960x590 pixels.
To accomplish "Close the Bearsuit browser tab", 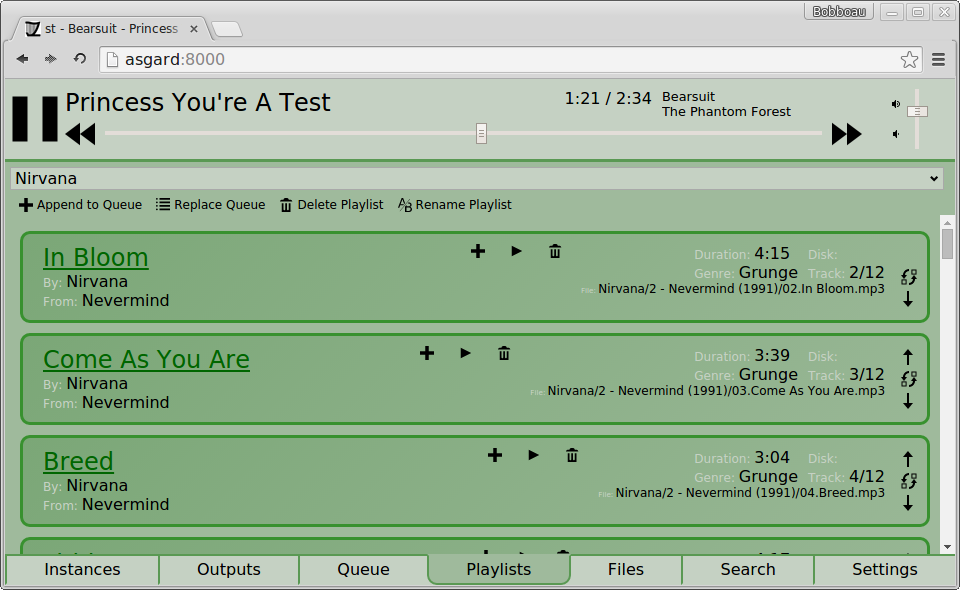I will click(193, 29).
